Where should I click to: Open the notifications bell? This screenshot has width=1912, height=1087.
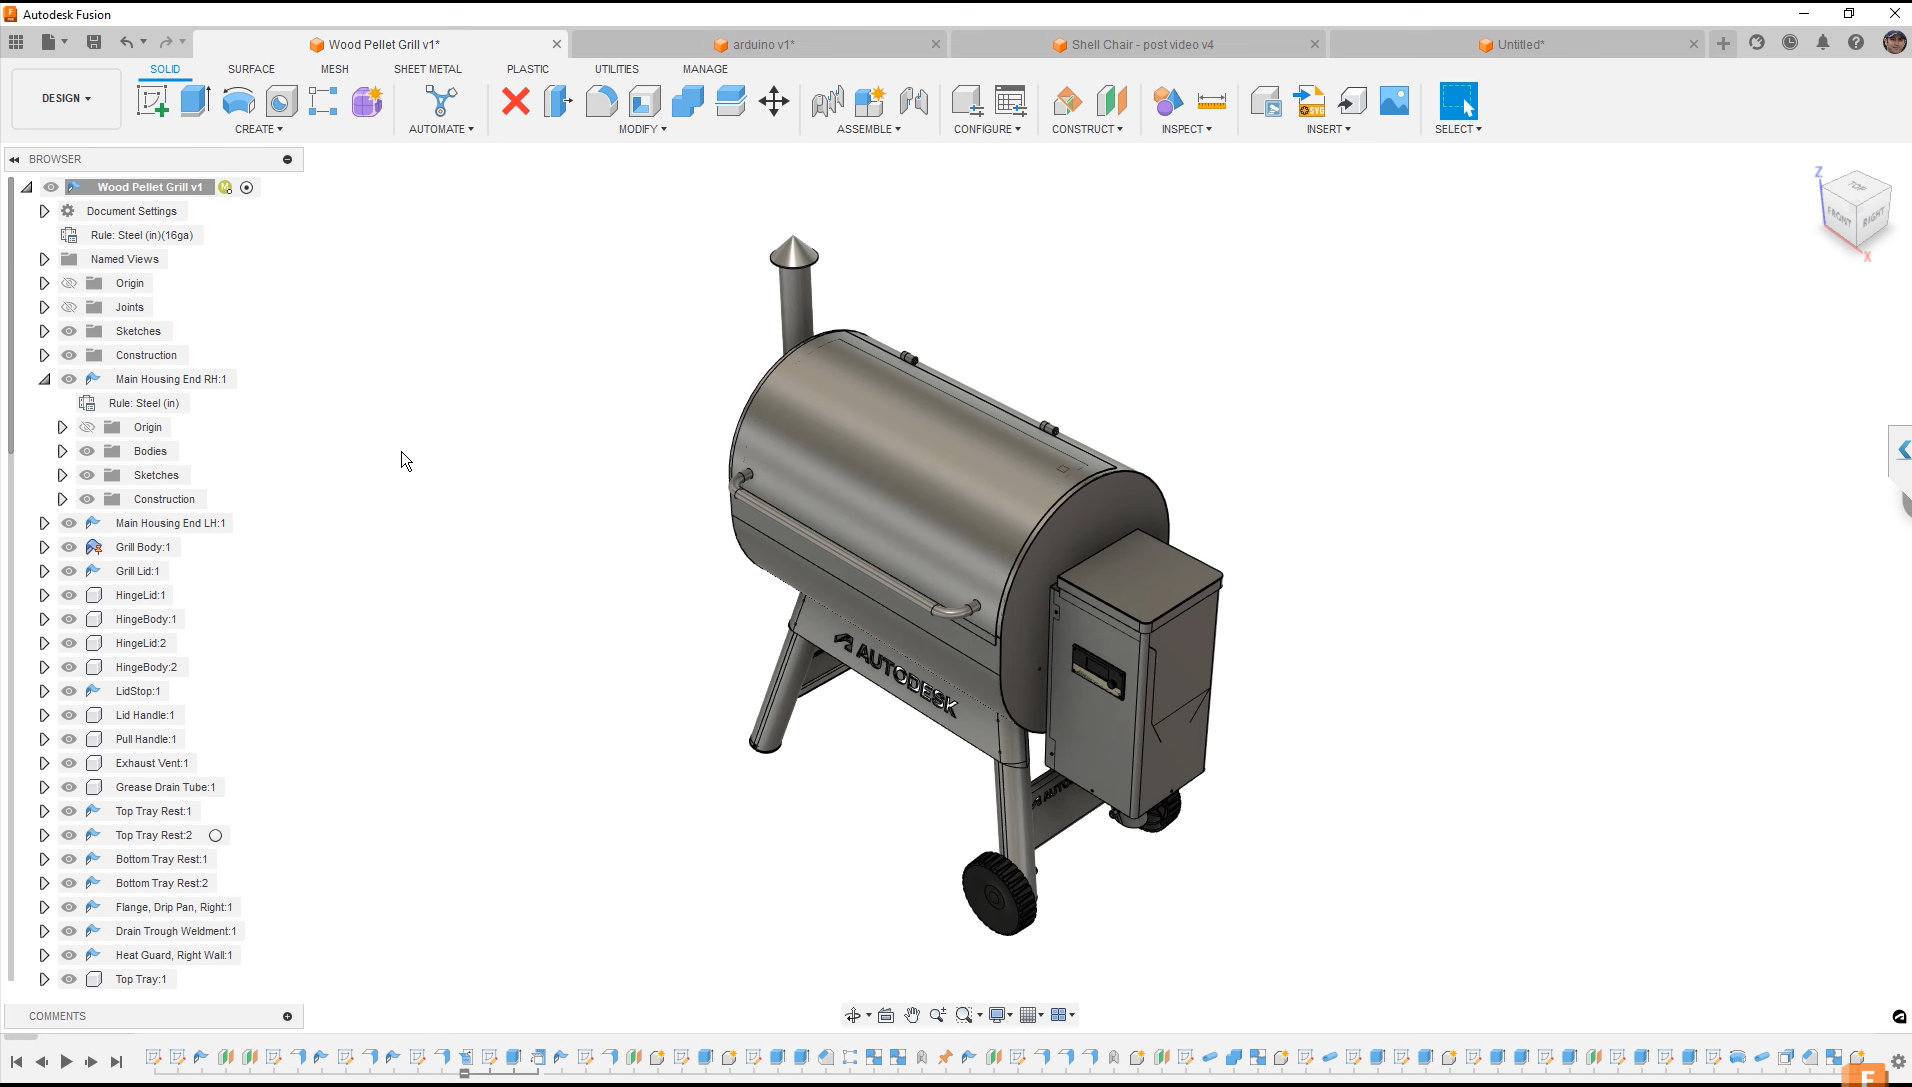pyautogui.click(x=1823, y=43)
